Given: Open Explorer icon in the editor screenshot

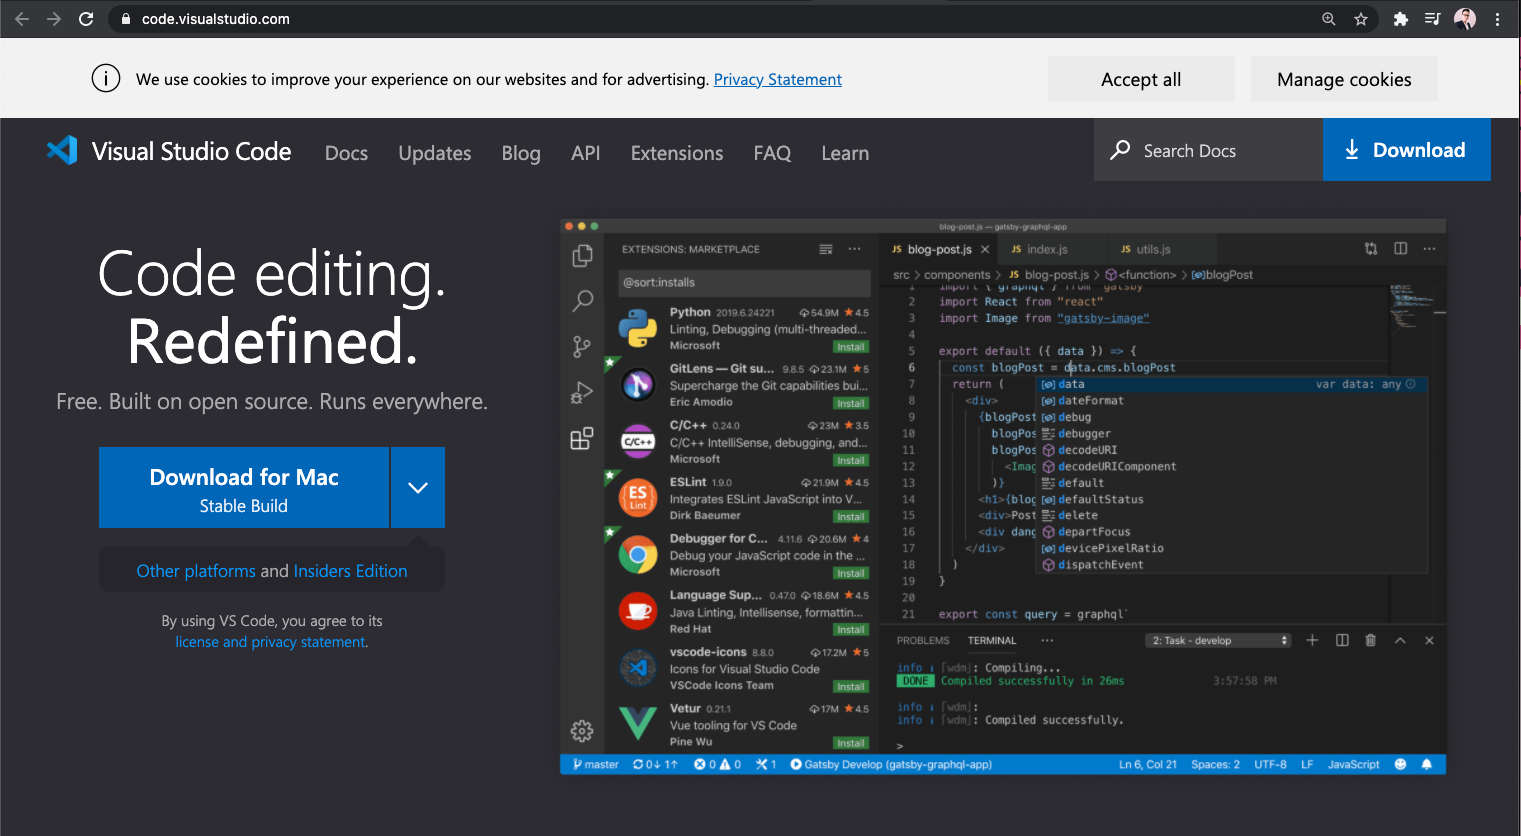Looking at the screenshot, I should pyautogui.click(x=582, y=256).
